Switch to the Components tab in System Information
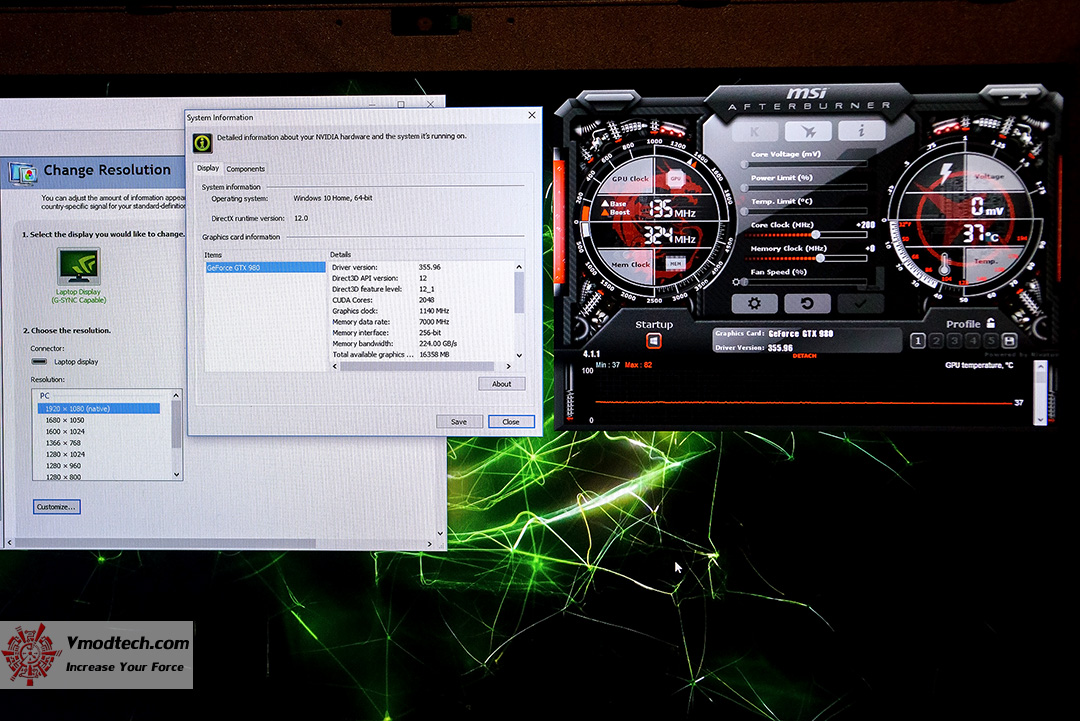The width and height of the screenshot is (1080, 721). (x=245, y=169)
